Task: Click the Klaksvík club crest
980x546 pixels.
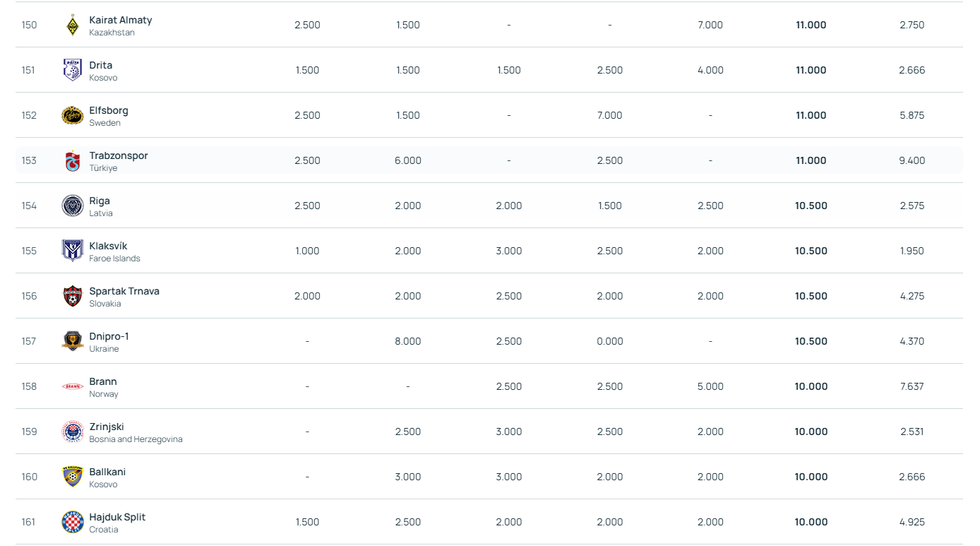Action: (72, 251)
